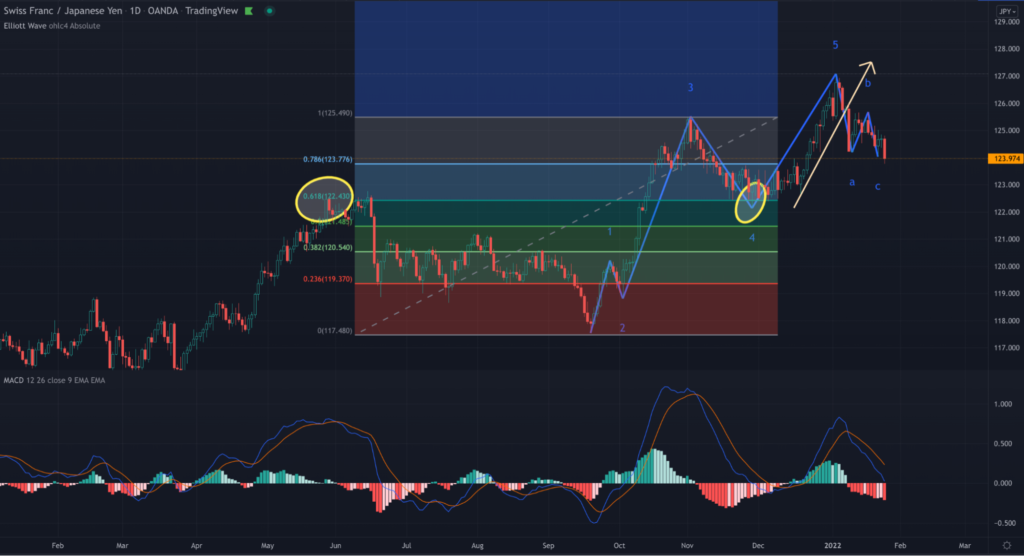Click 122.000 on the price axis
Image resolution: width=1024 pixels, height=556 pixels.
(x=1006, y=212)
